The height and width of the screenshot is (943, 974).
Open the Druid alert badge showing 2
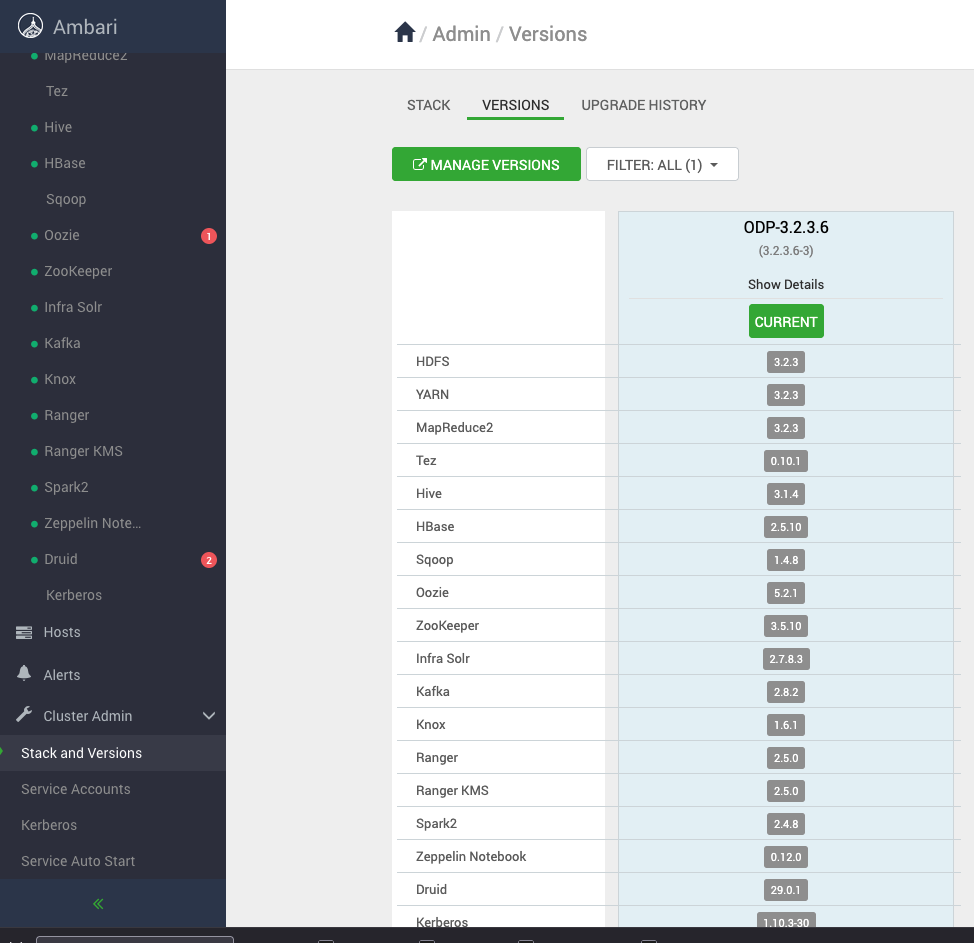click(x=209, y=560)
